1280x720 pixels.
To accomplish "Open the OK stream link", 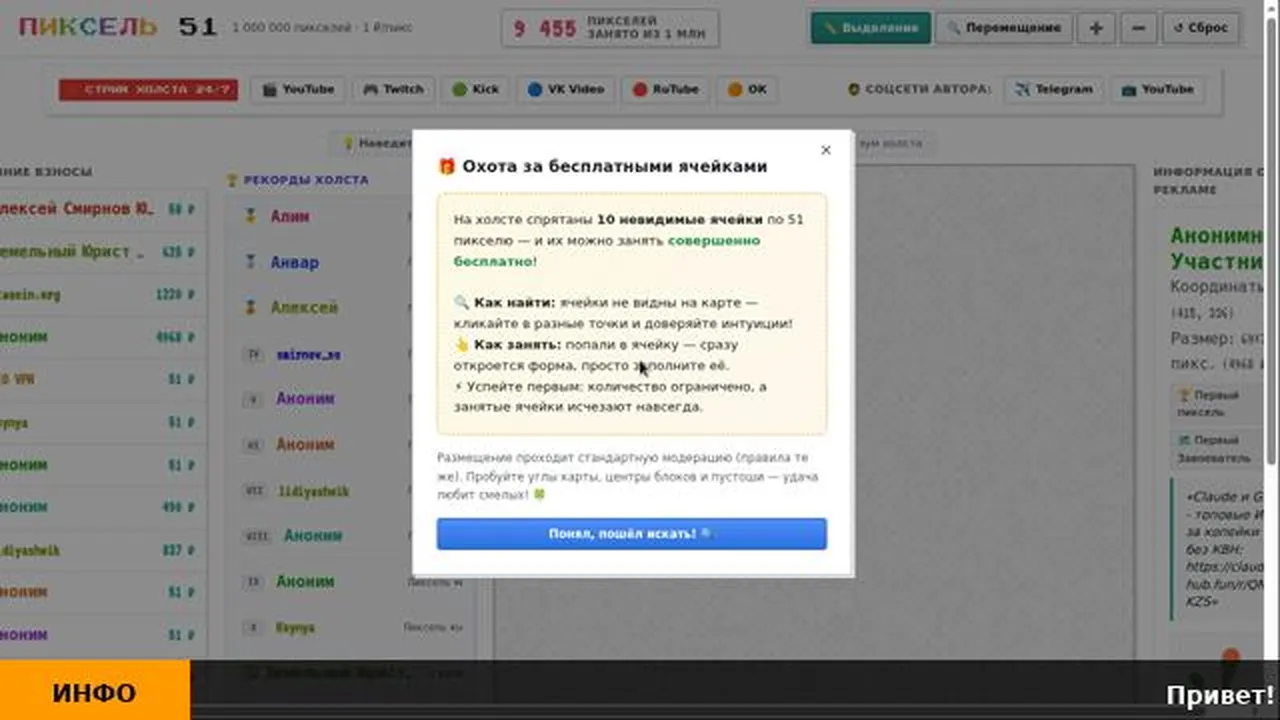I will point(748,89).
